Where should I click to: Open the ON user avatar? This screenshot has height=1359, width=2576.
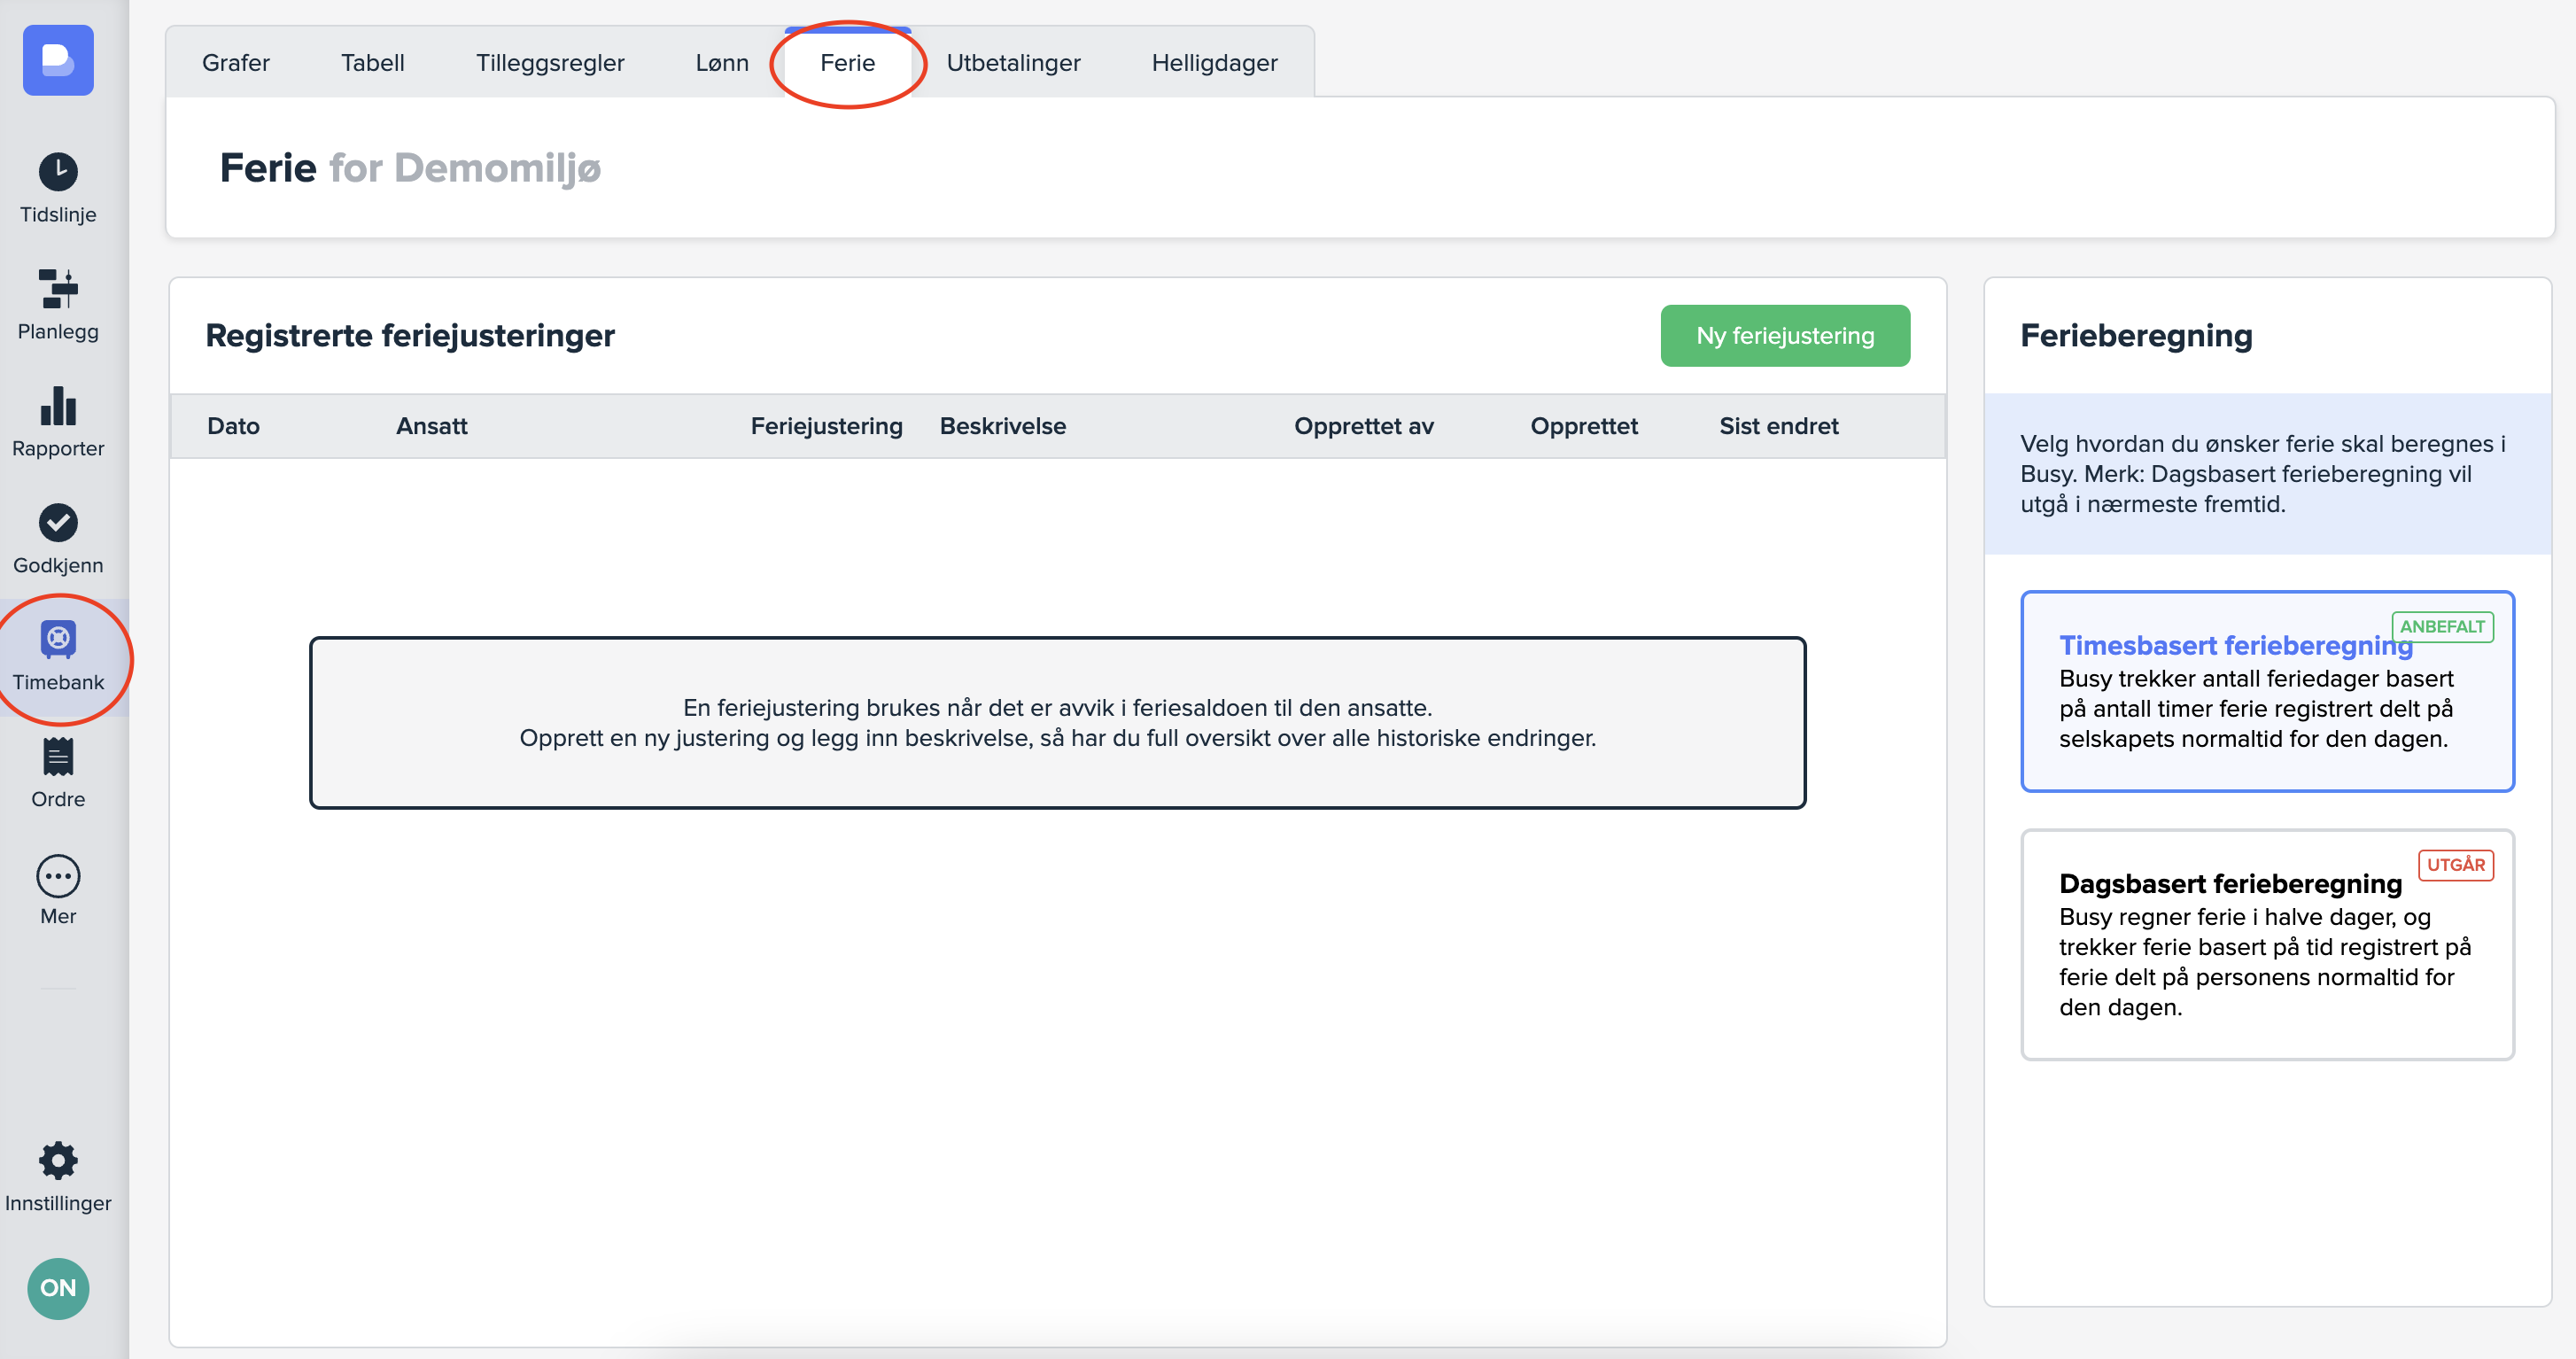(58, 1287)
